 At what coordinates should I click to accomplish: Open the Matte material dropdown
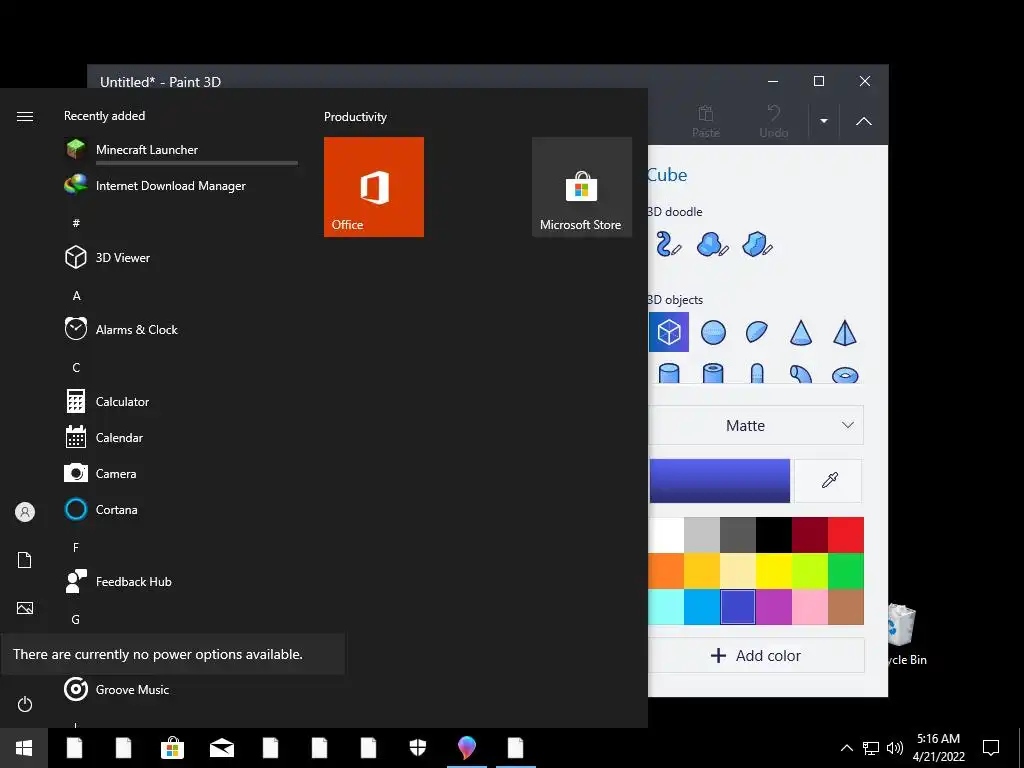pos(756,425)
